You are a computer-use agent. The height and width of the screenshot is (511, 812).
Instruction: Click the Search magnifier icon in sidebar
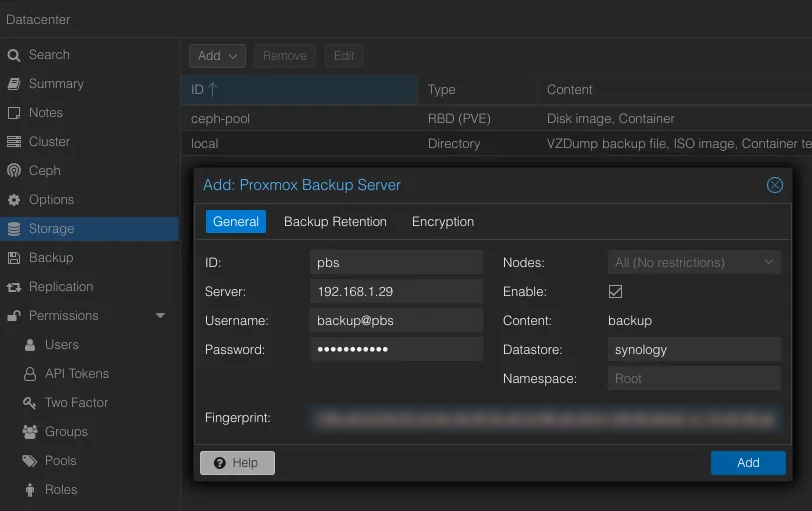click(14, 55)
